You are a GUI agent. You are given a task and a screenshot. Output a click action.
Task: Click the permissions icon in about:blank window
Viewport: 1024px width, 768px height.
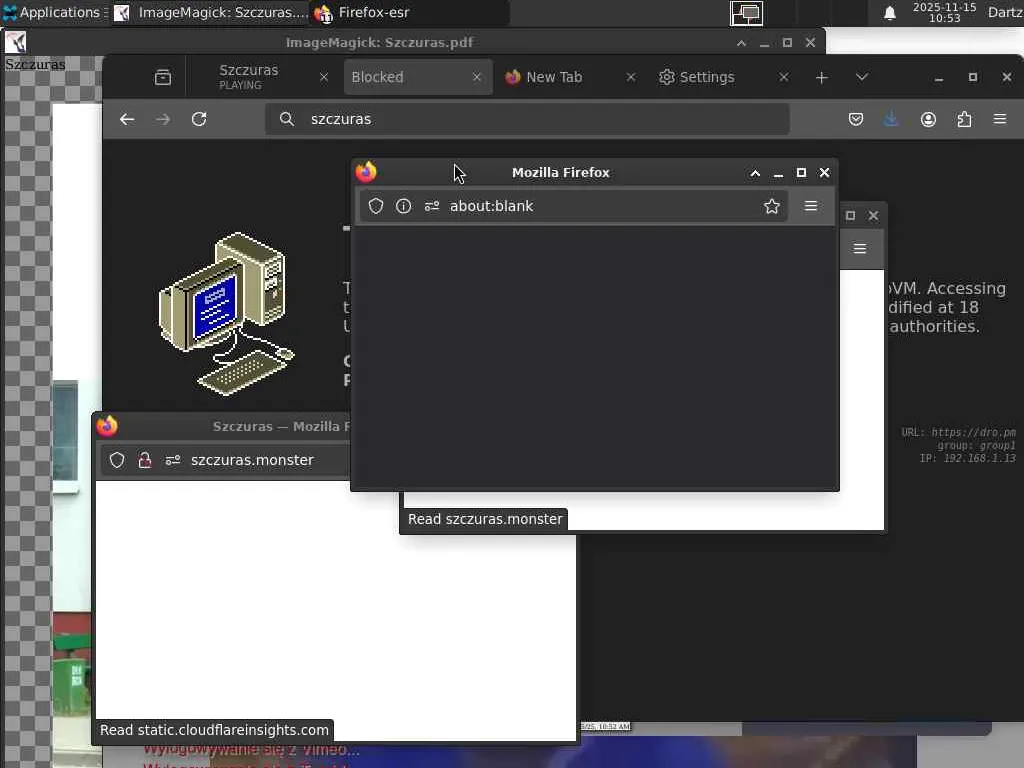[x=432, y=206]
